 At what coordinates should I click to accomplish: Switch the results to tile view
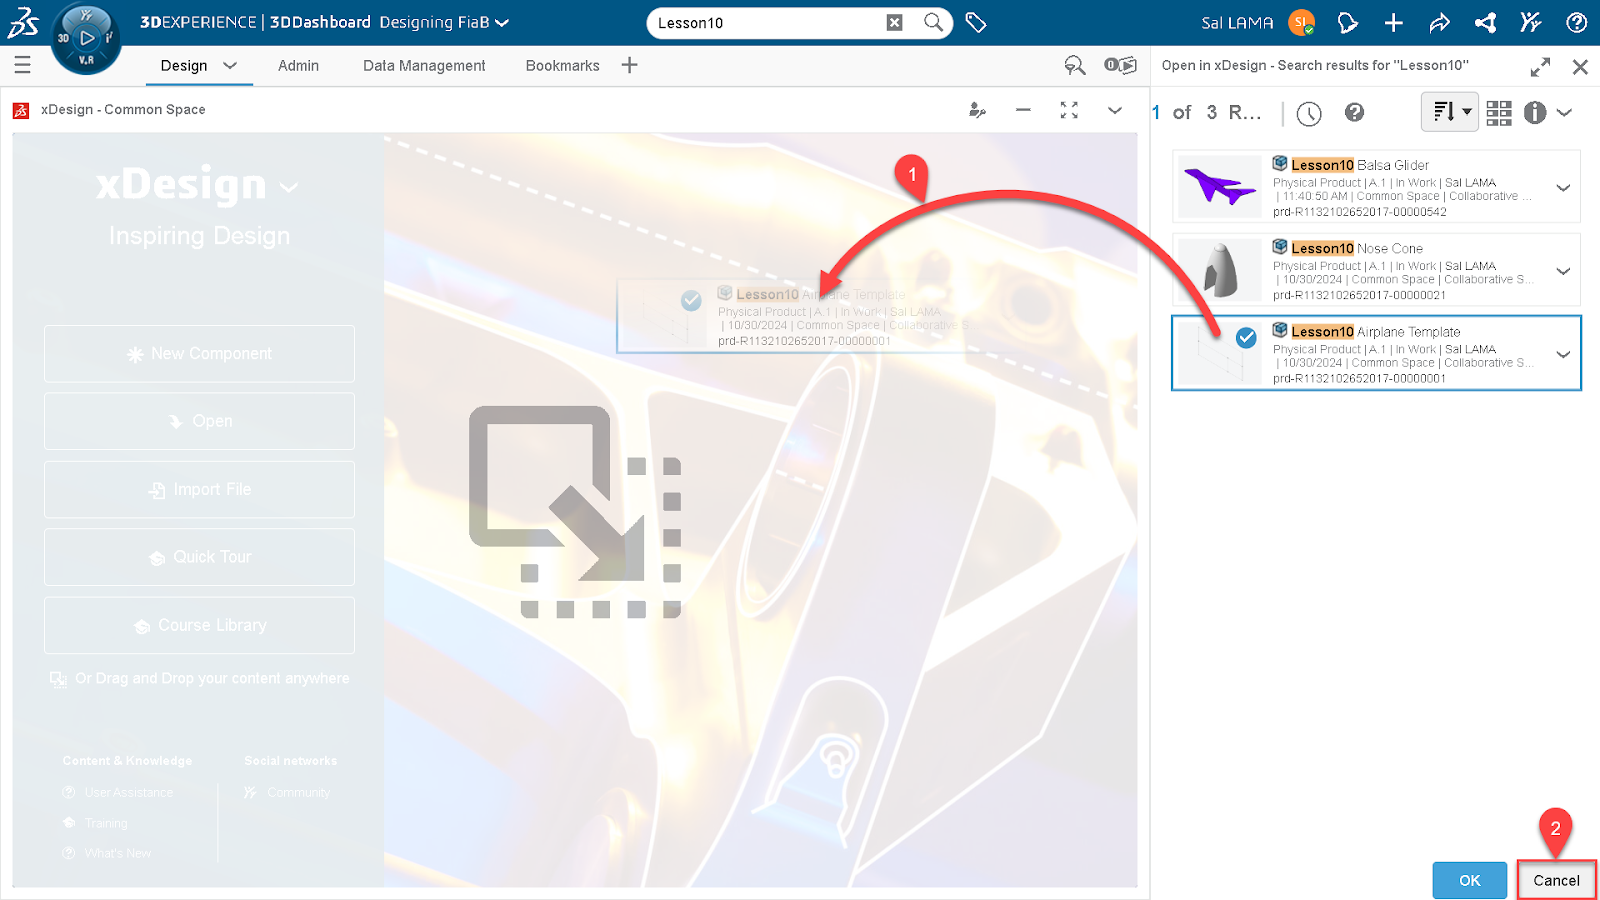click(x=1498, y=113)
